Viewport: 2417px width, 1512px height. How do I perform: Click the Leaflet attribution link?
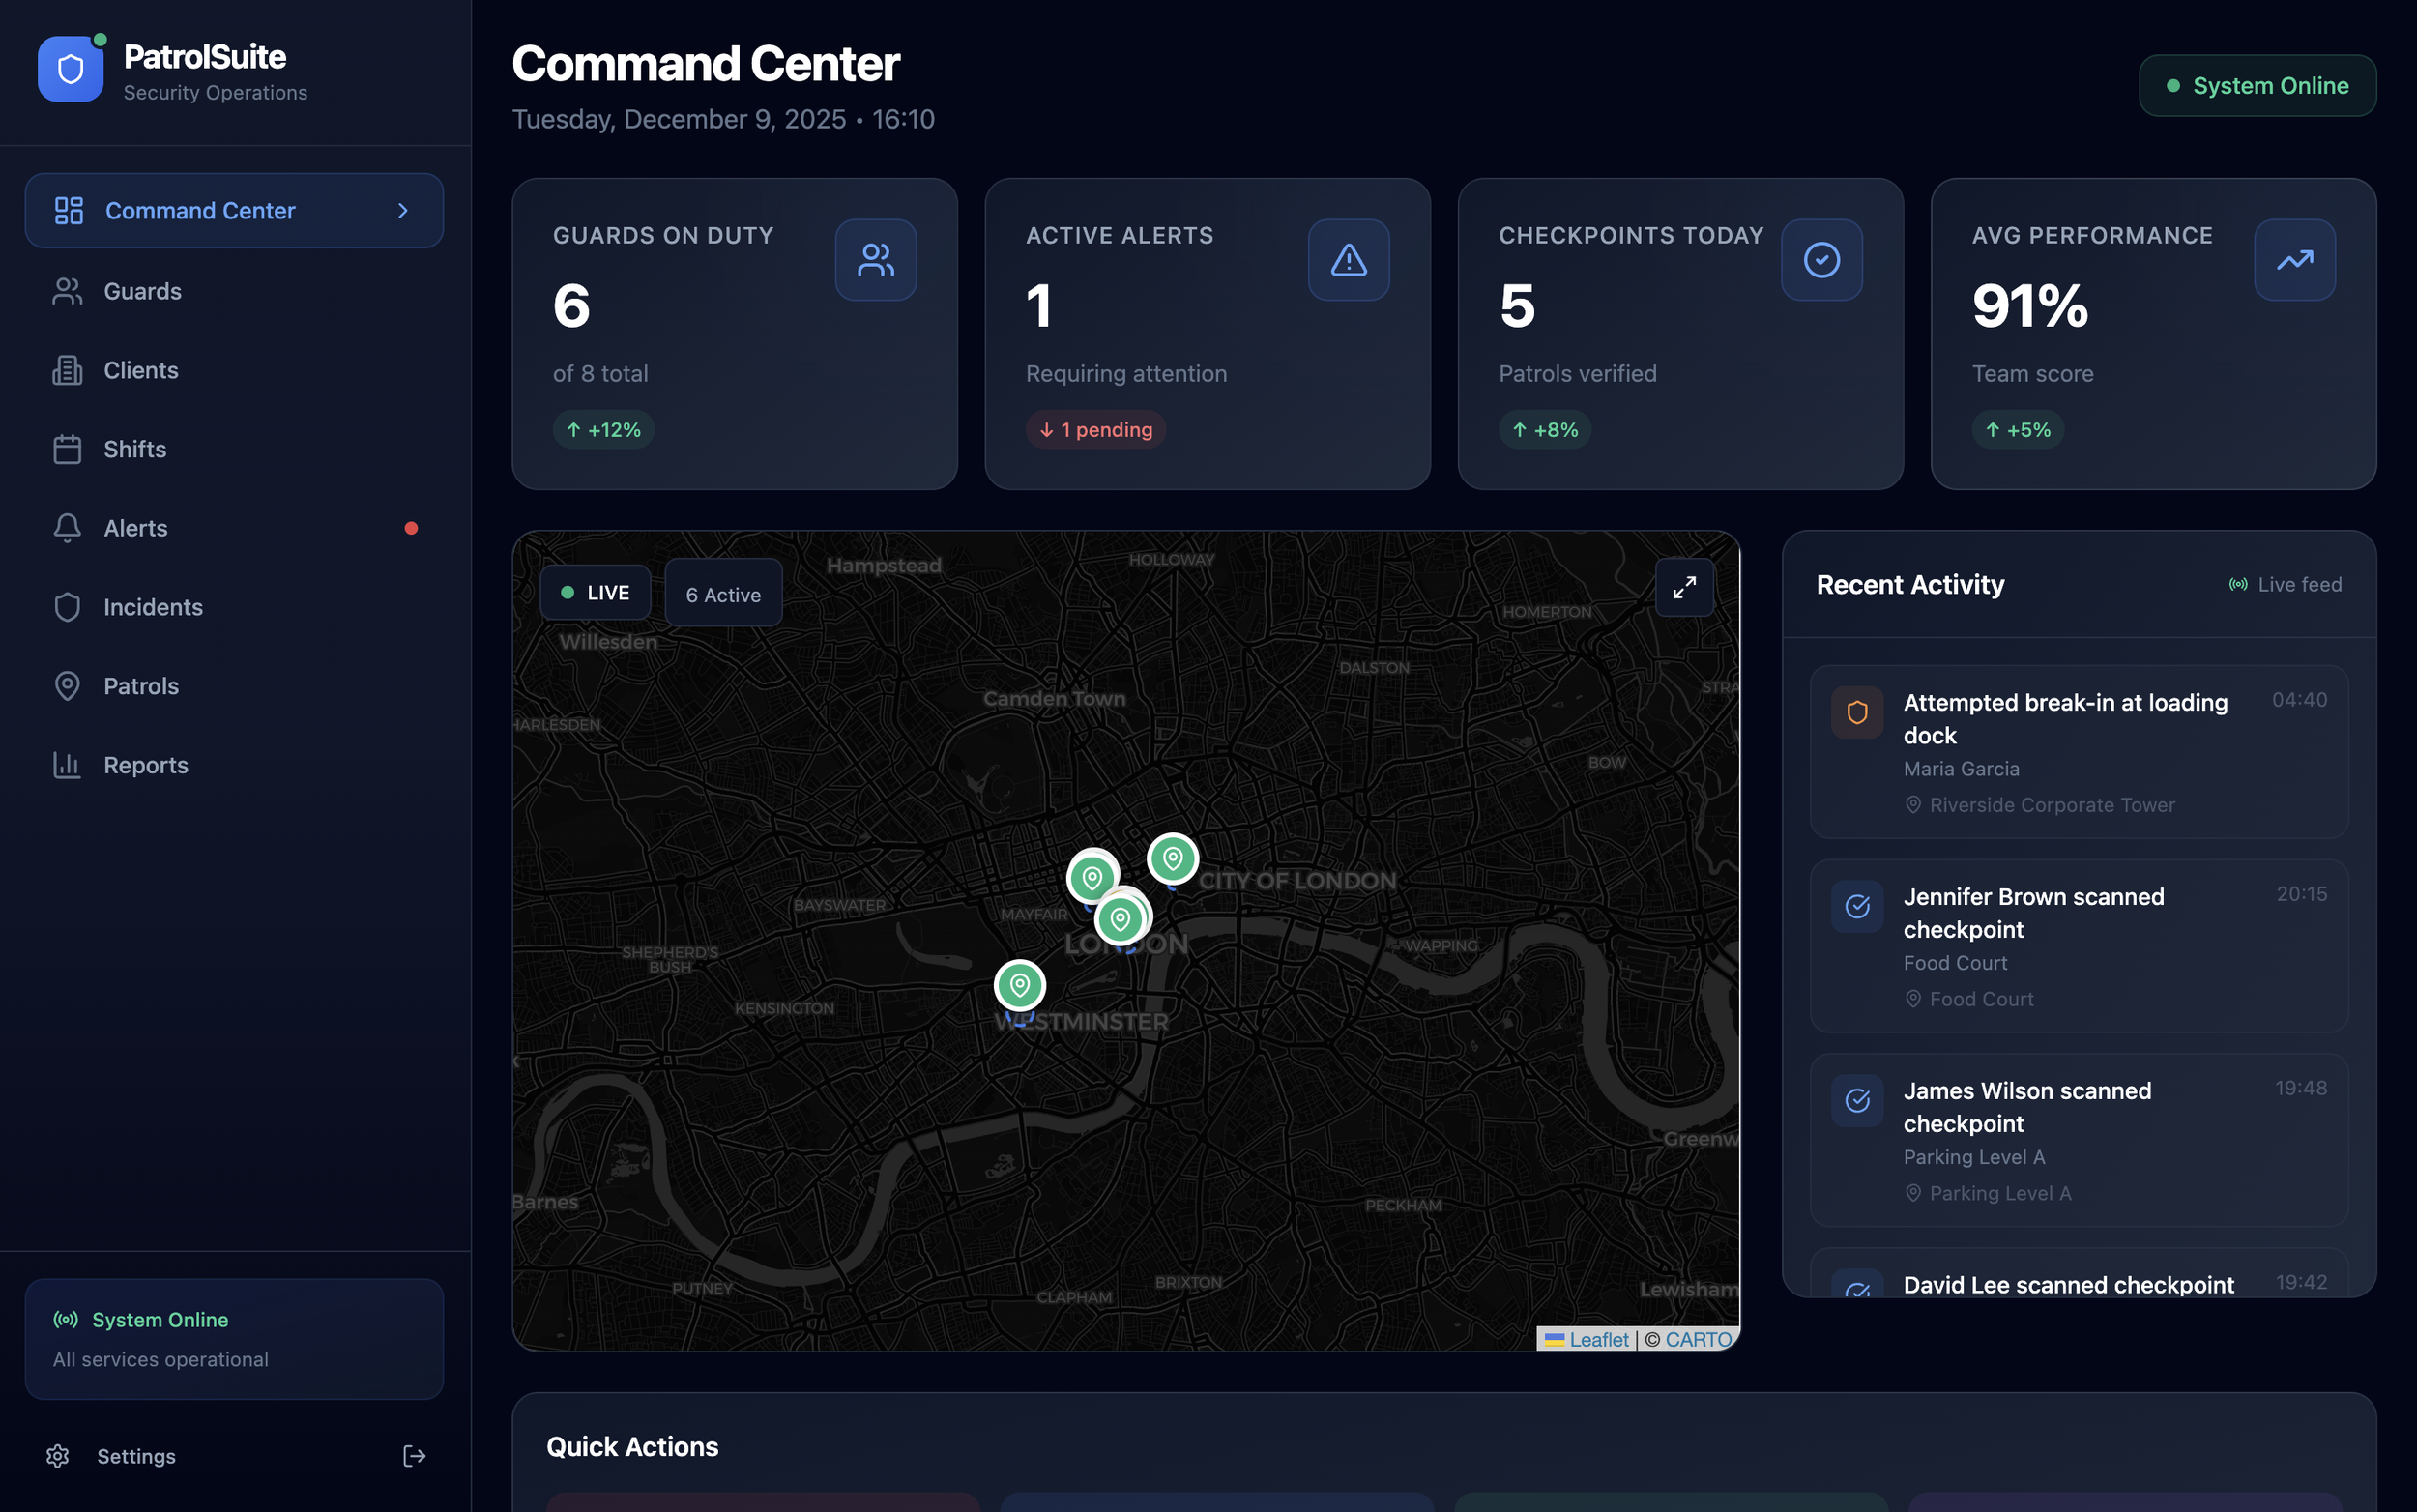coord(1598,1339)
